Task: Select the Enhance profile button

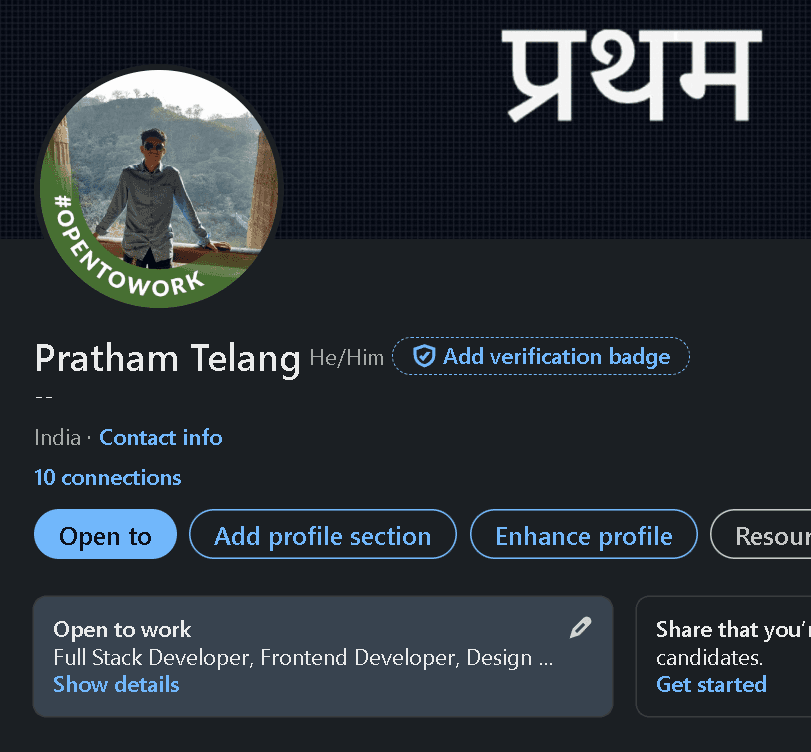Action: pos(584,535)
